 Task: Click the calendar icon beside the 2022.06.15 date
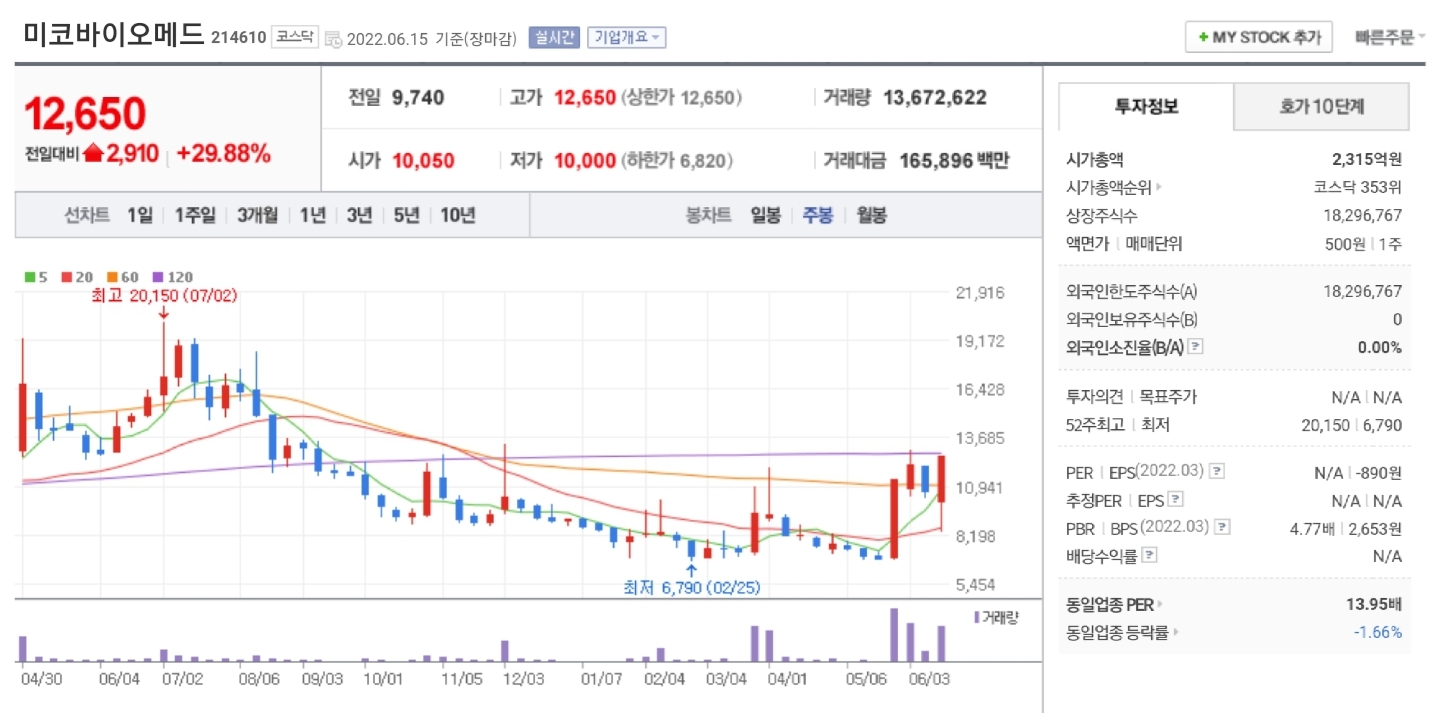pos(333,39)
